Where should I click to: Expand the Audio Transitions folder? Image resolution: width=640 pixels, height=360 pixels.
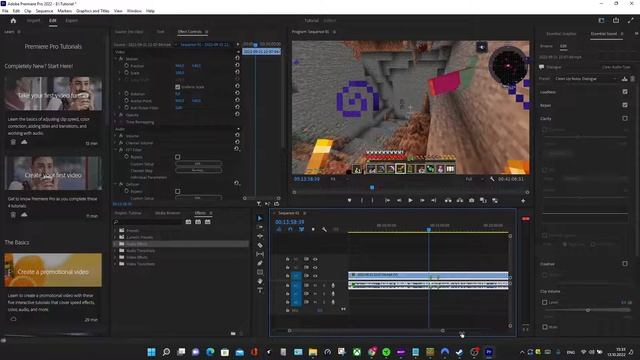coord(116,251)
